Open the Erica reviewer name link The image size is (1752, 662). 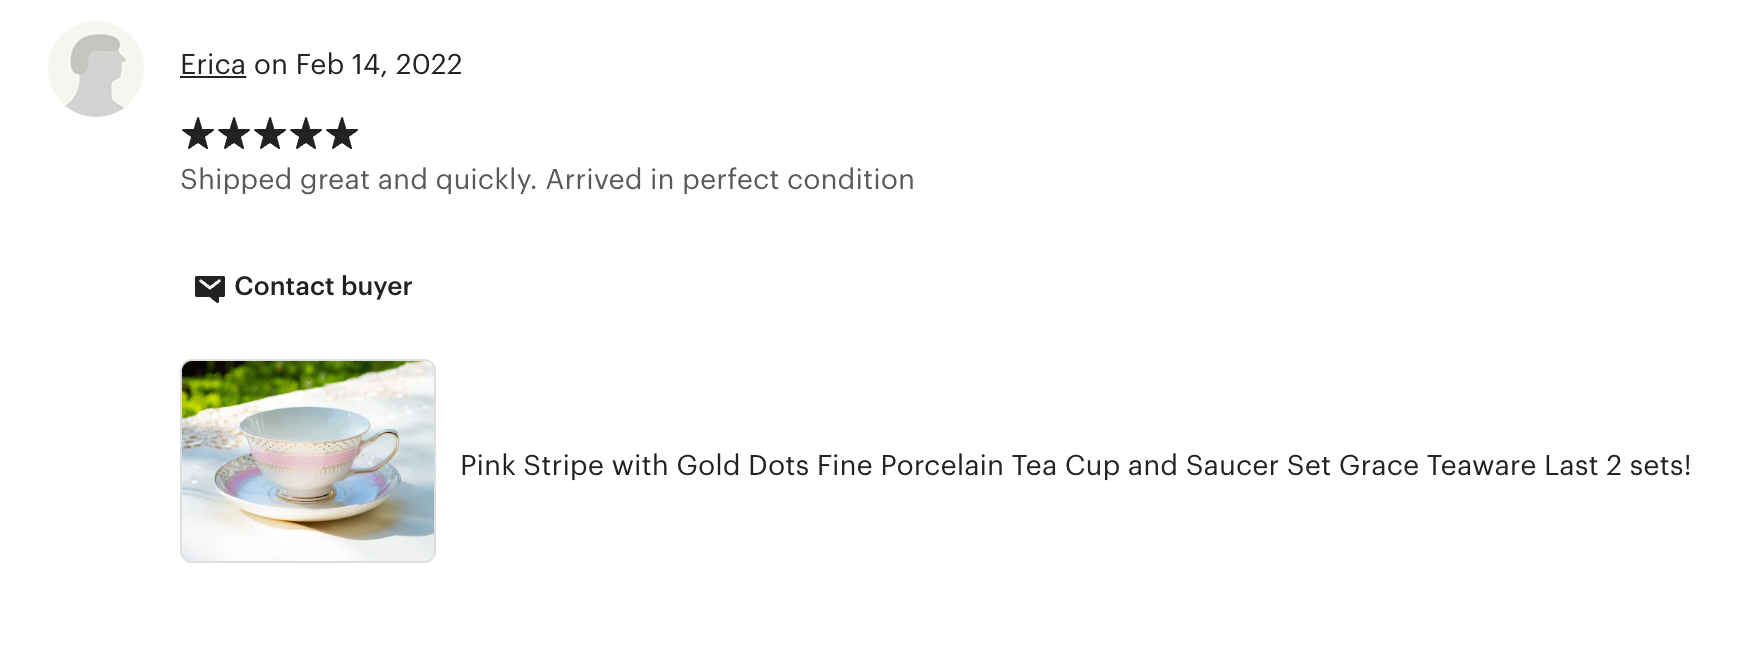click(213, 65)
